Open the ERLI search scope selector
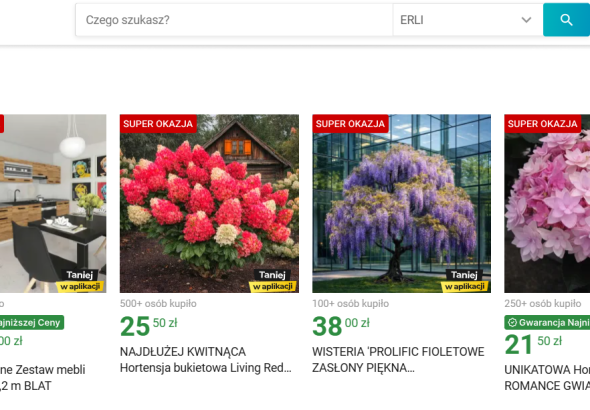Viewport: 590px width, 410px height. (468, 20)
